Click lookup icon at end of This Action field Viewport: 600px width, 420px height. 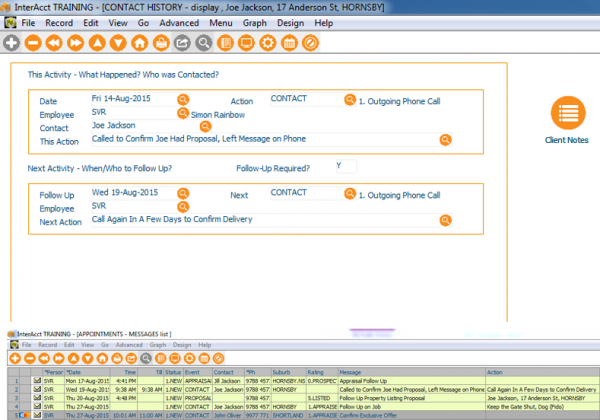[445, 140]
